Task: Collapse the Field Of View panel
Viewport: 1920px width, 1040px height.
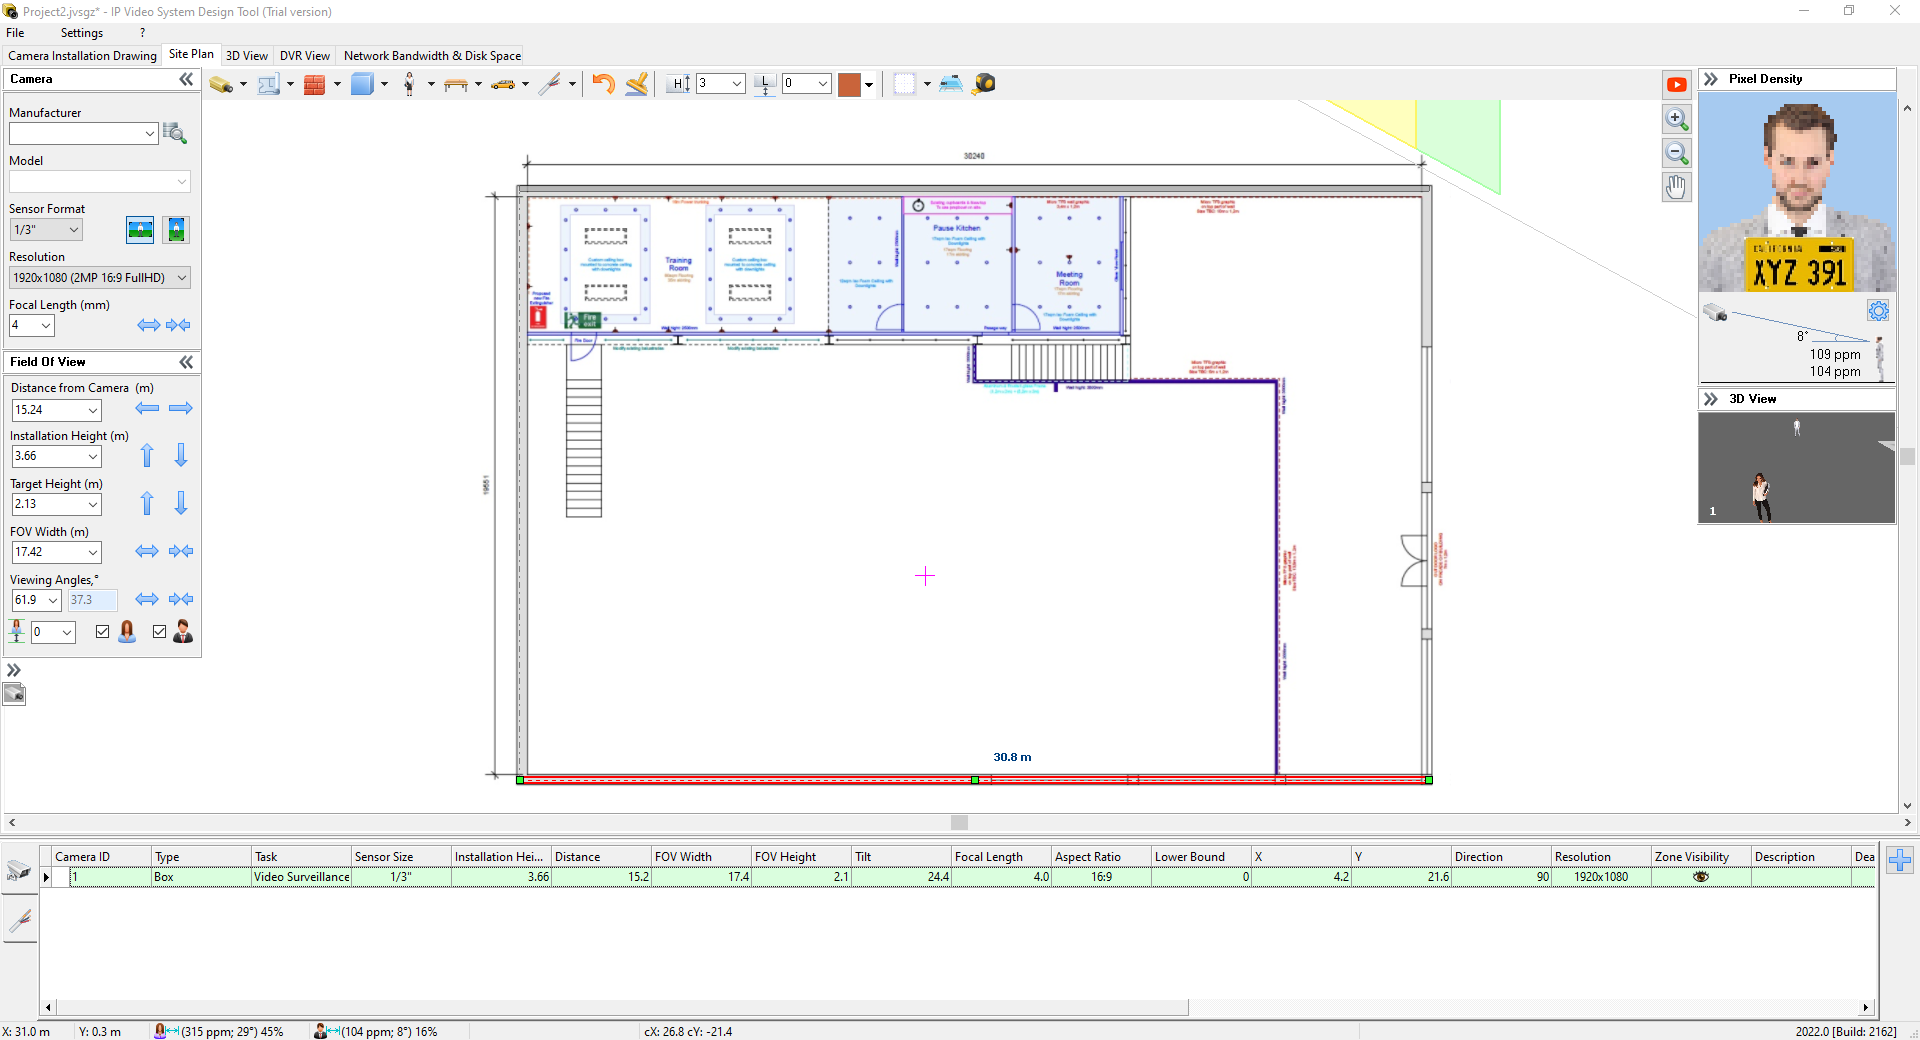Action: tap(186, 362)
